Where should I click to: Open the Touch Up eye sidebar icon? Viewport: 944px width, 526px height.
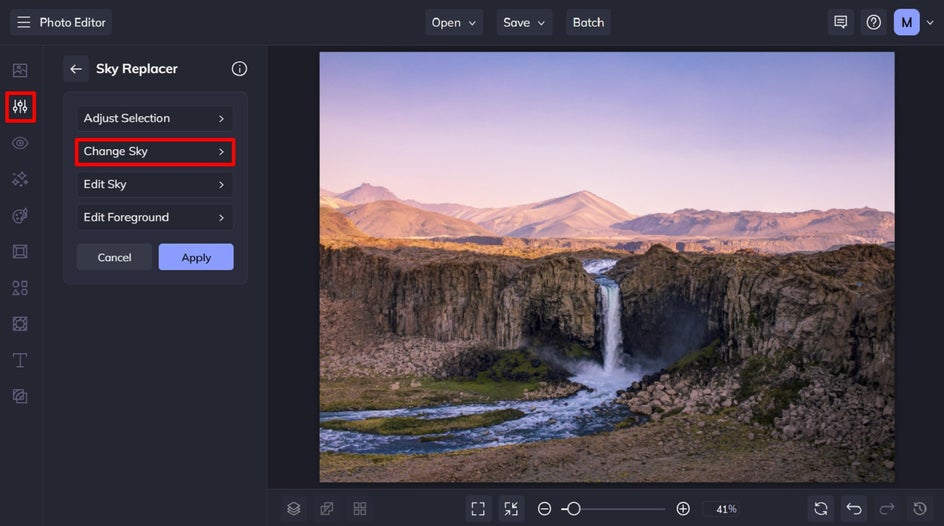20,143
